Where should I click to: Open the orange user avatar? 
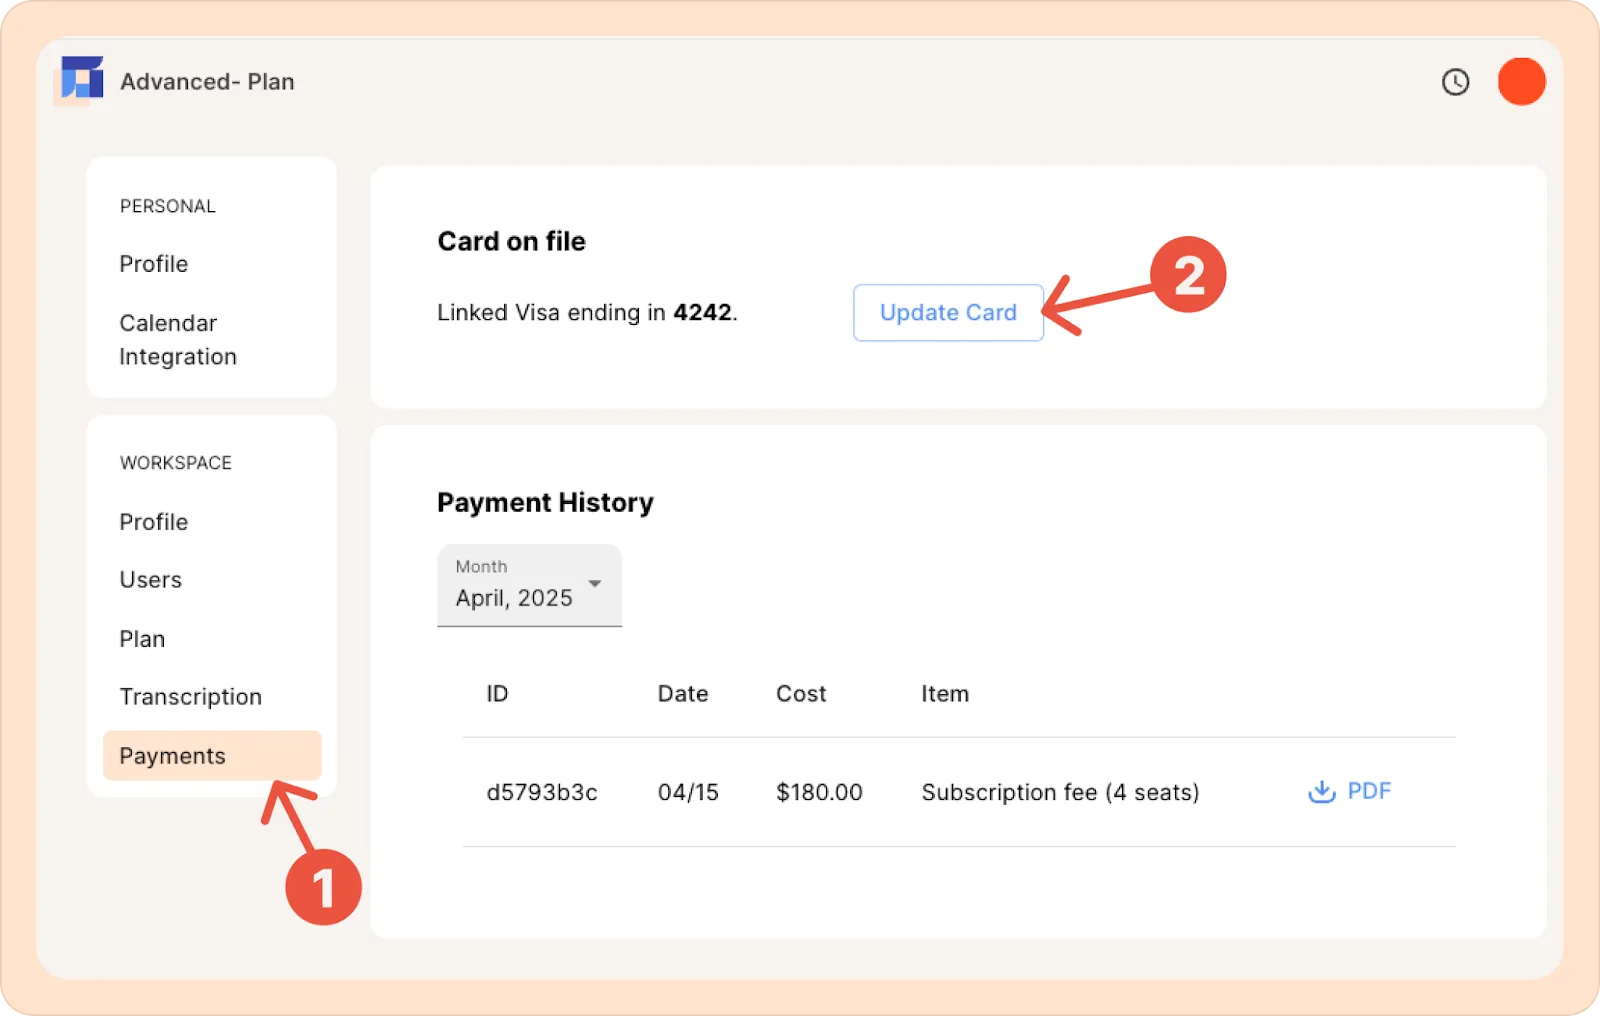(1521, 81)
